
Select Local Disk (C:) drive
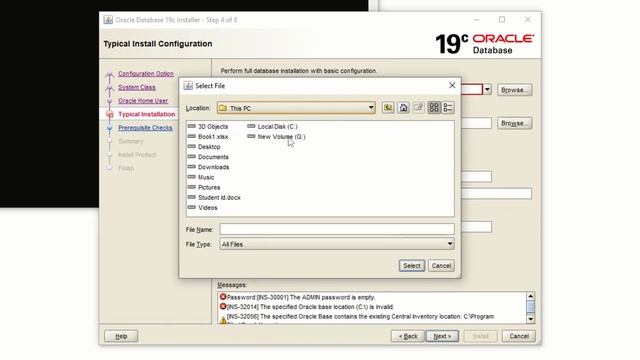pyautogui.click(x=278, y=127)
